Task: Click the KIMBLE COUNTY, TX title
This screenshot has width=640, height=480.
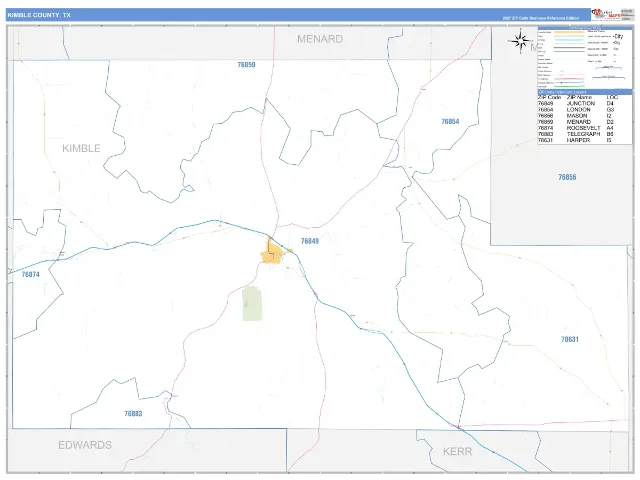Action: click(39, 15)
